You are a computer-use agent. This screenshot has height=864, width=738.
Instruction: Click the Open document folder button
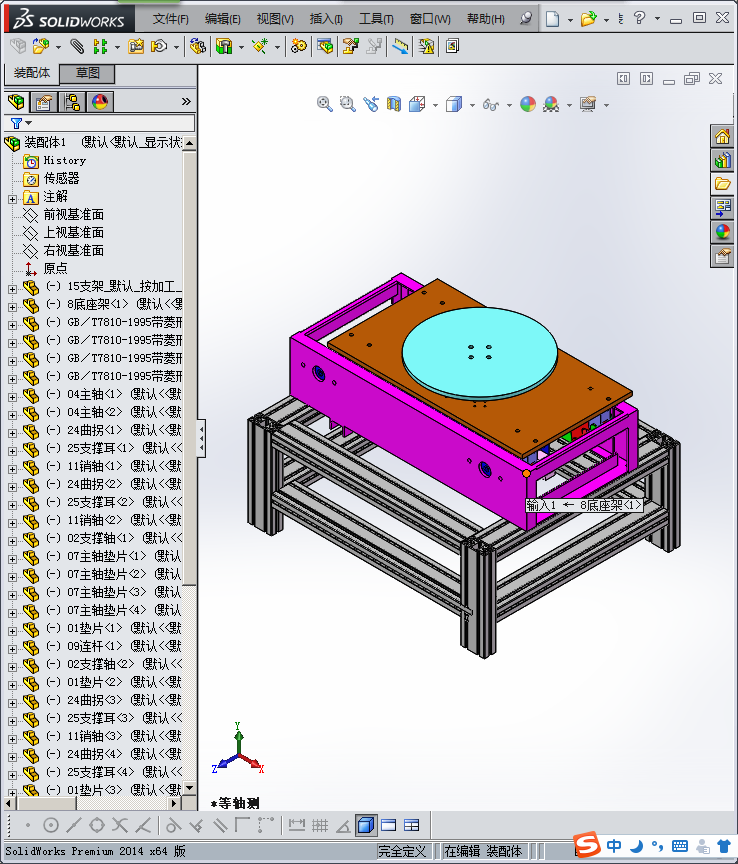point(589,19)
